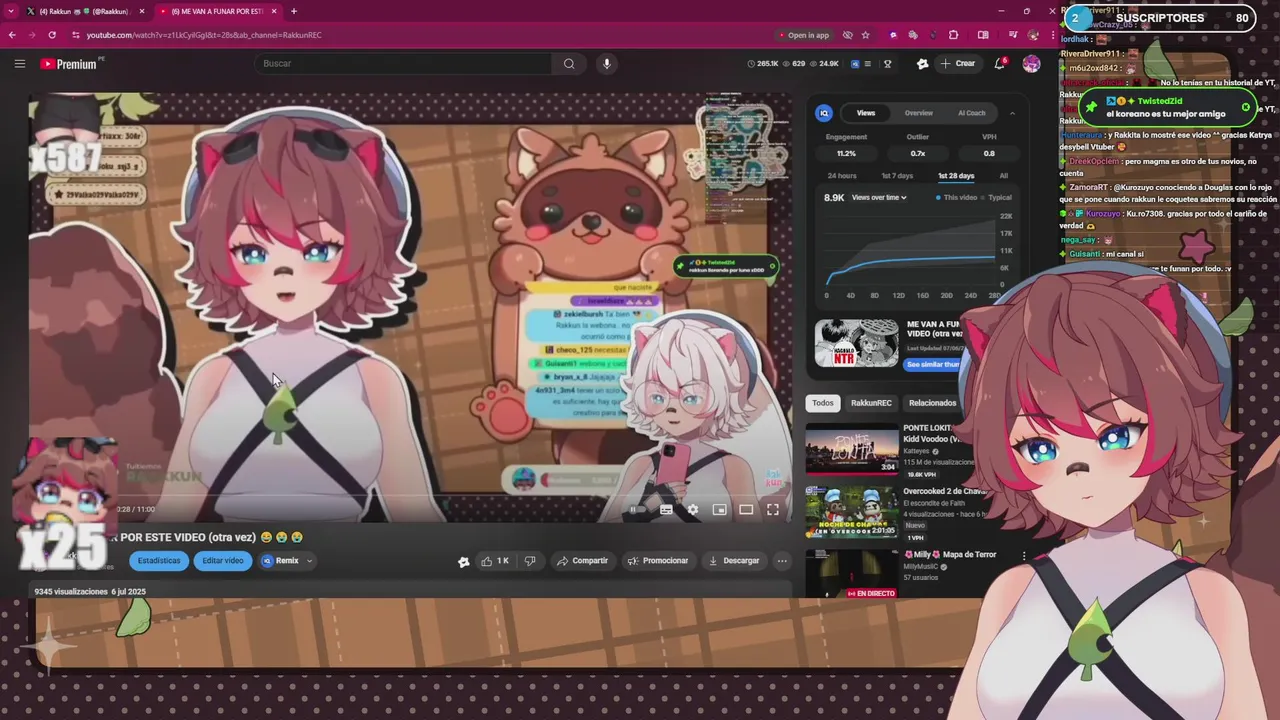Click the iQ logo in the stats panel
1280x720 pixels.
824,113
